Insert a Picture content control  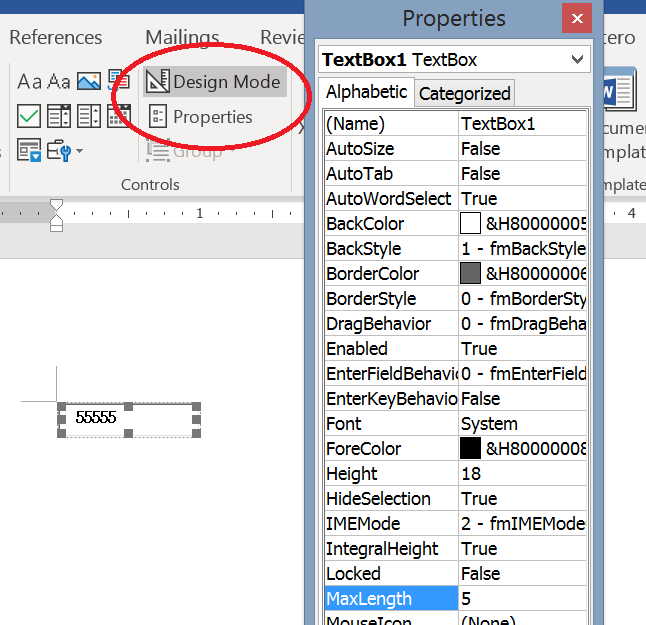coord(88,82)
